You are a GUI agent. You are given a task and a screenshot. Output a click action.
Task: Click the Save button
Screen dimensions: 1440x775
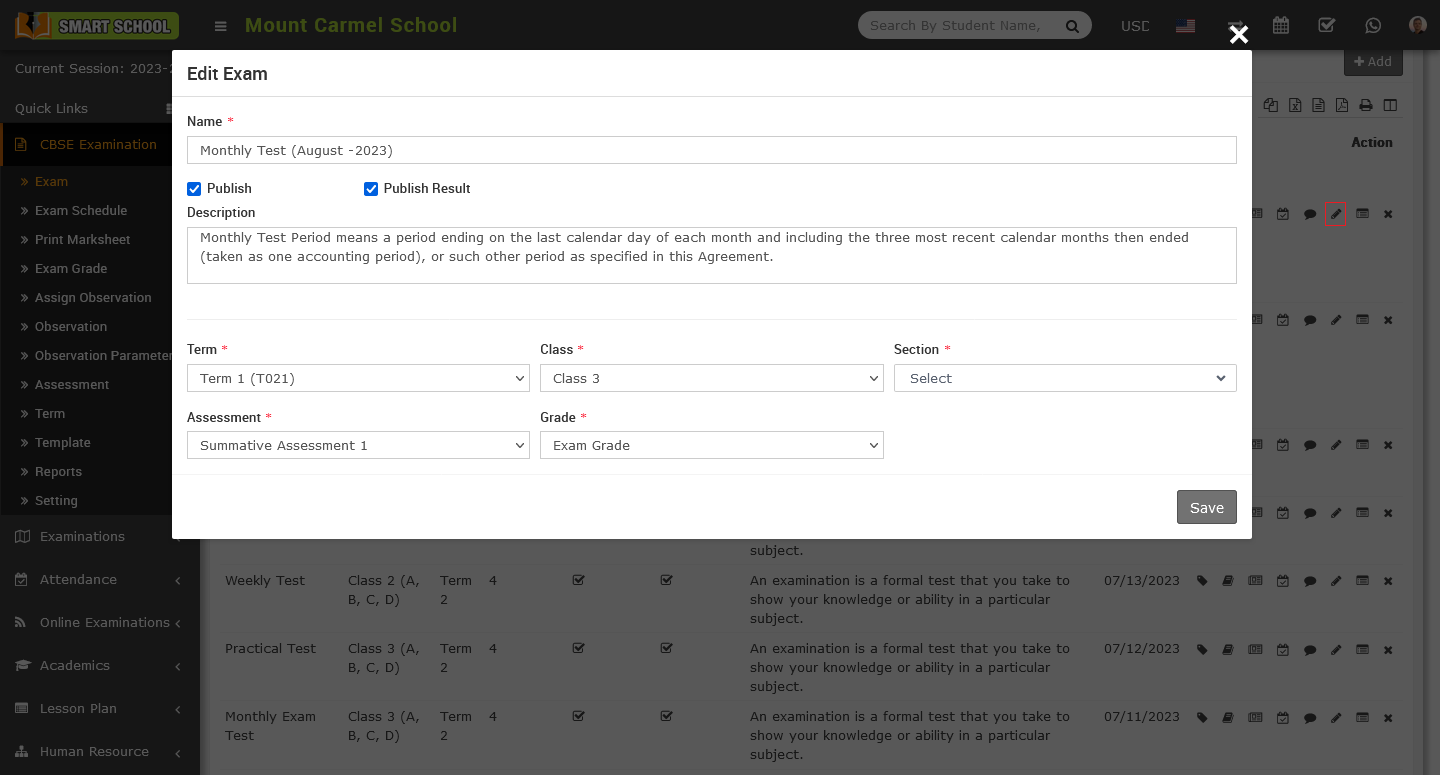[1206, 507]
